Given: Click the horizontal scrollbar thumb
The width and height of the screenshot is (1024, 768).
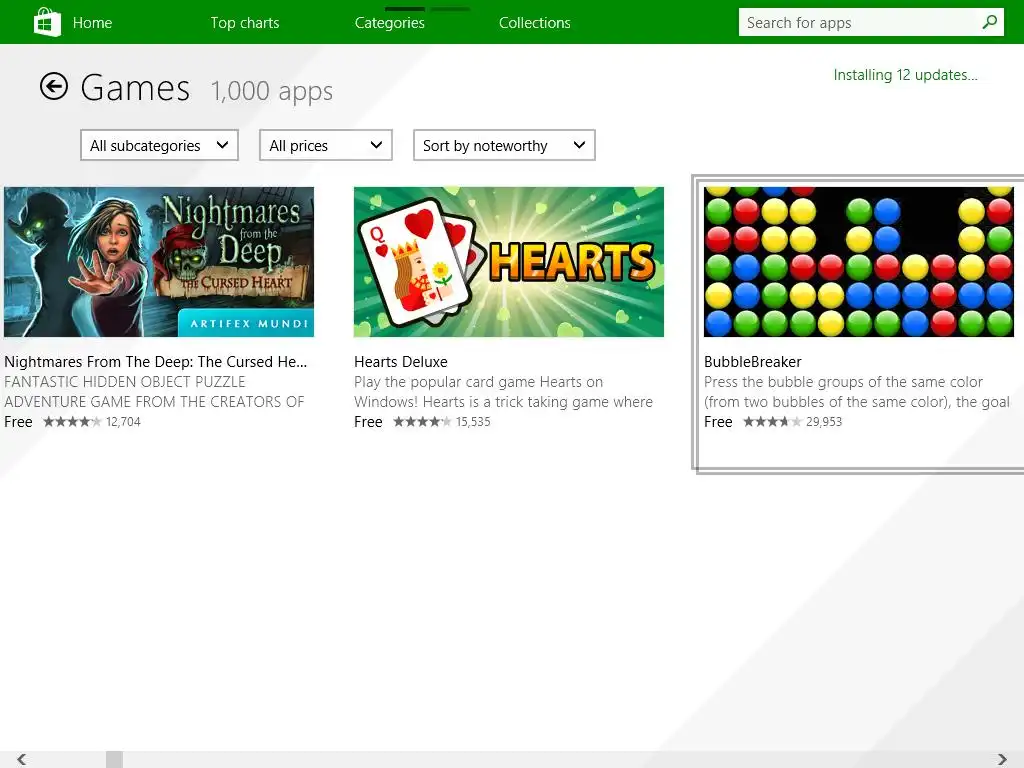Looking at the screenshot, I should tap(114, 760).
